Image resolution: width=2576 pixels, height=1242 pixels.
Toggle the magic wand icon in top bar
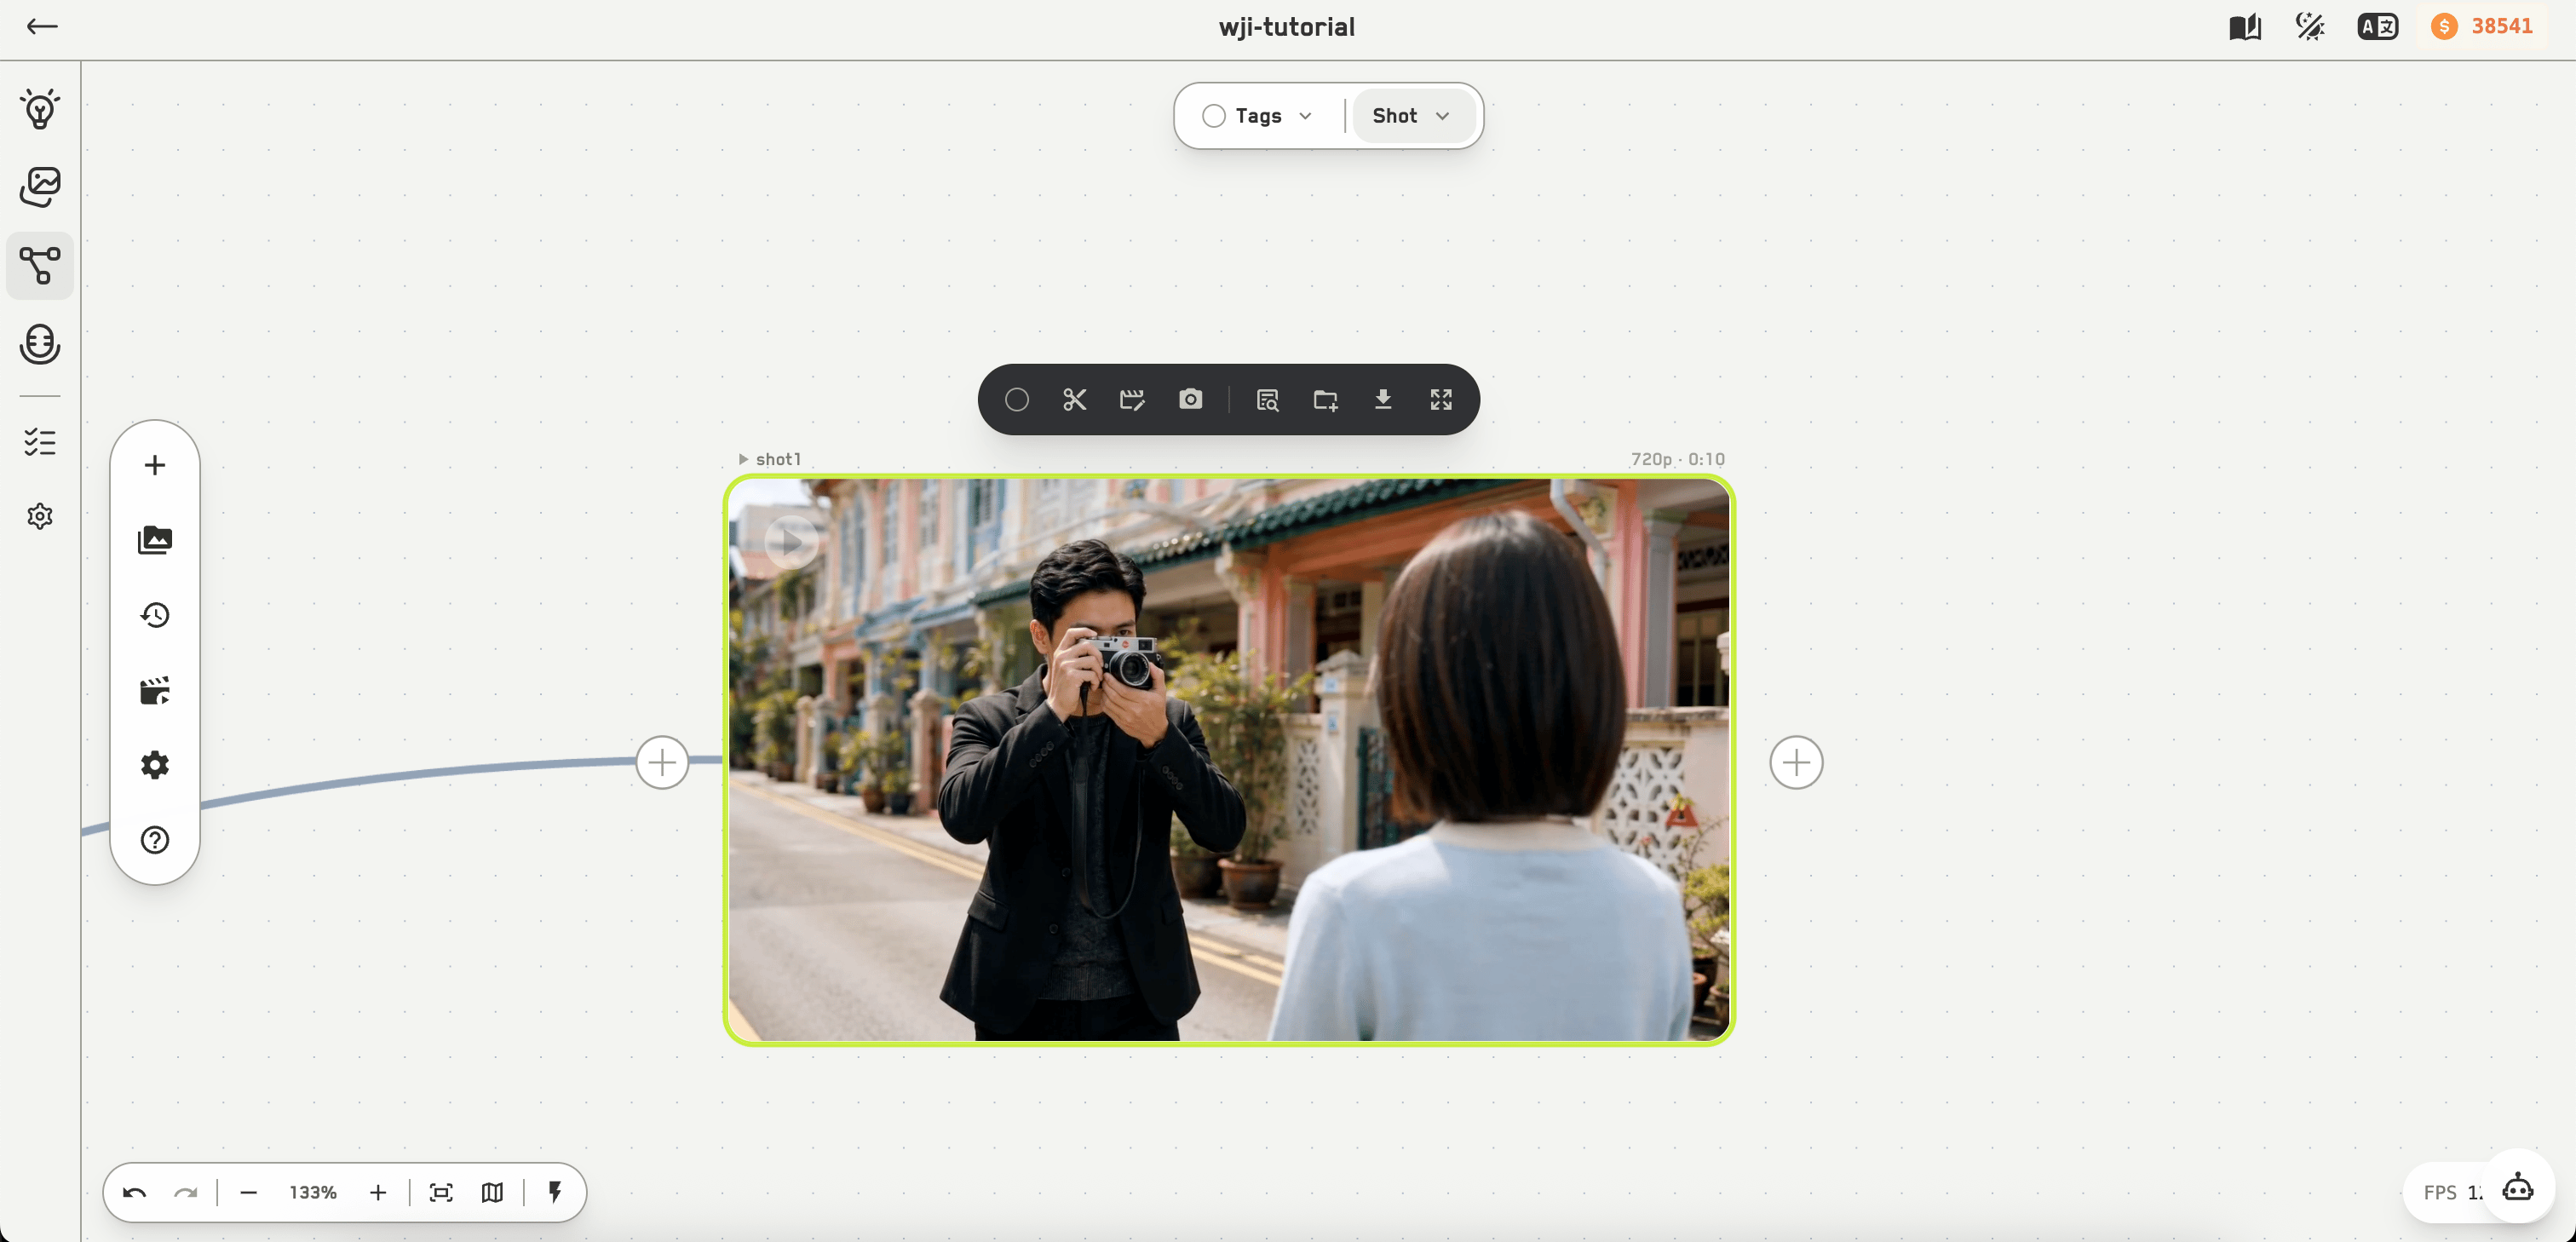2310,27
